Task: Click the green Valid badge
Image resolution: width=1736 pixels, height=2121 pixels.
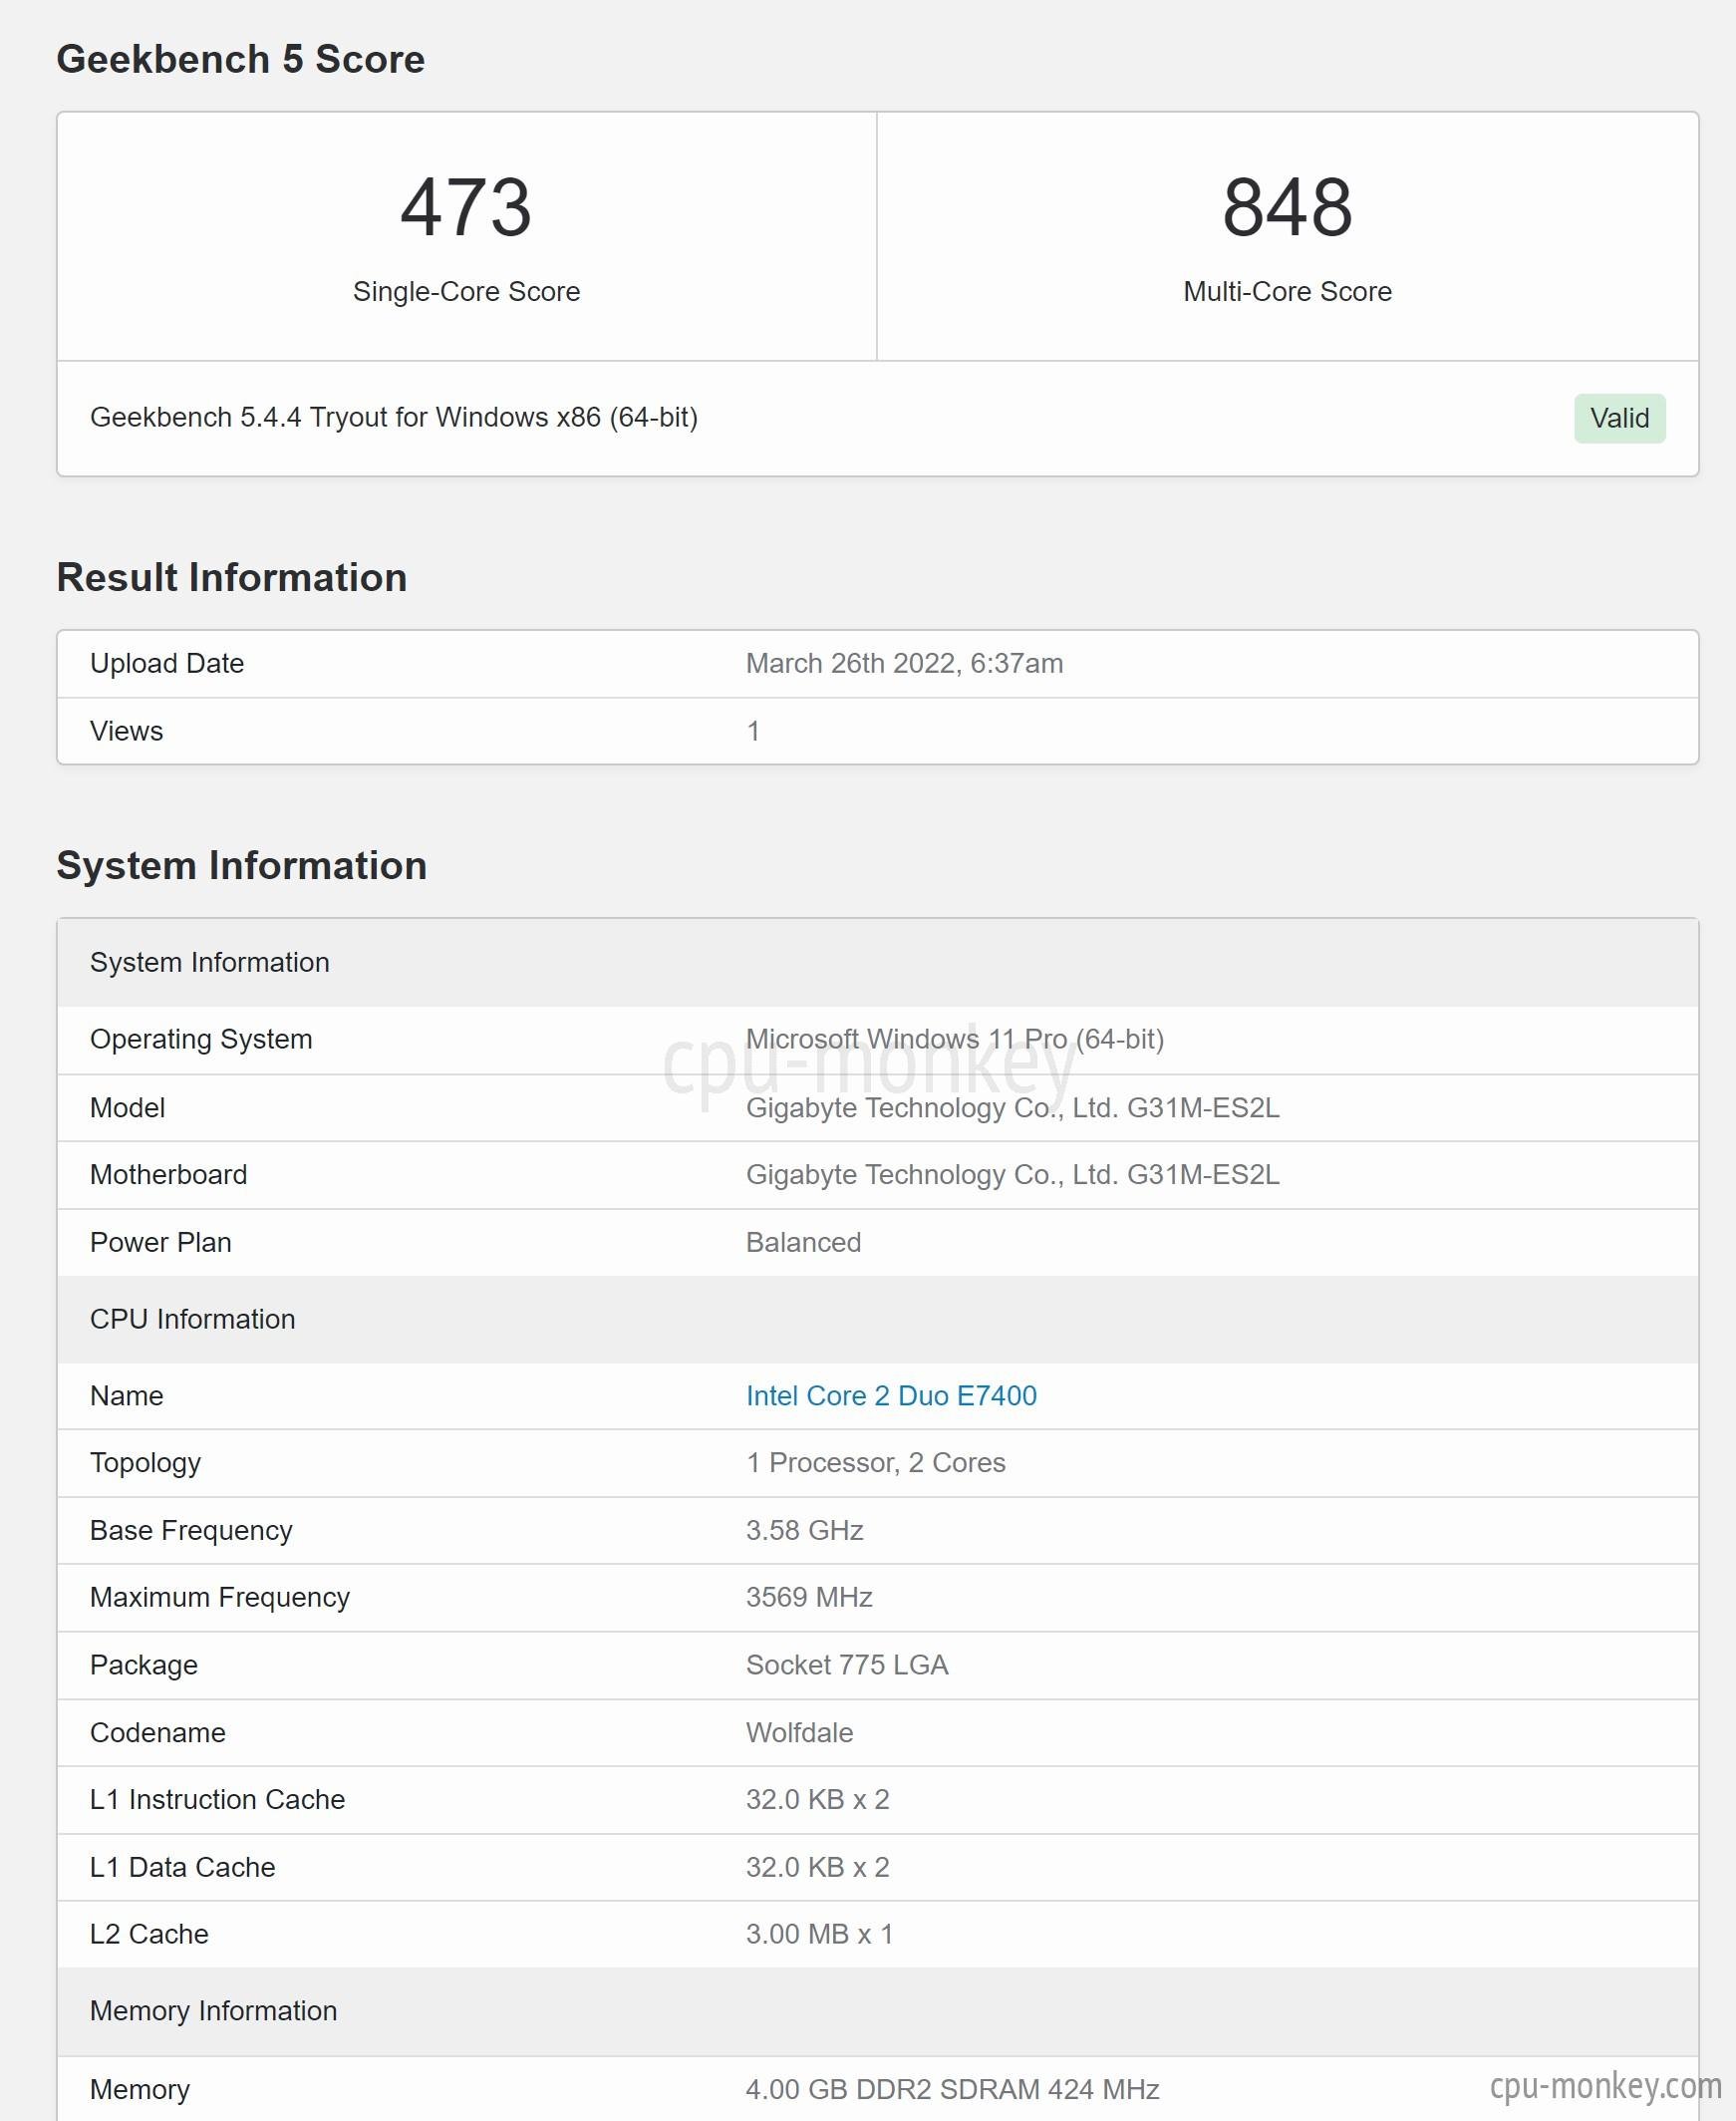Action: coord(1619,418)
